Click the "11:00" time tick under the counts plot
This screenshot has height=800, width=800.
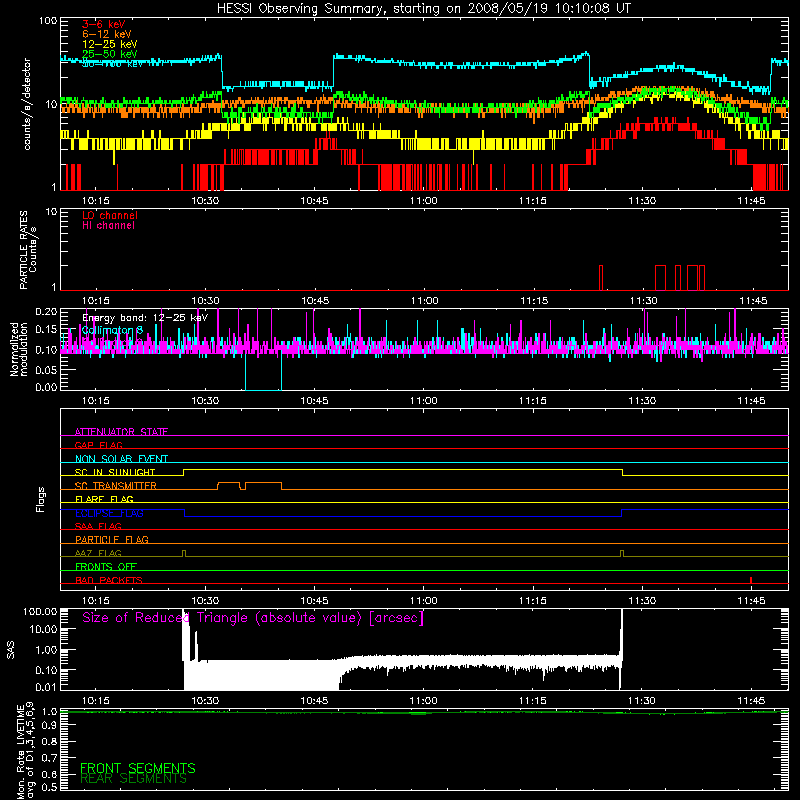[423, 201]
